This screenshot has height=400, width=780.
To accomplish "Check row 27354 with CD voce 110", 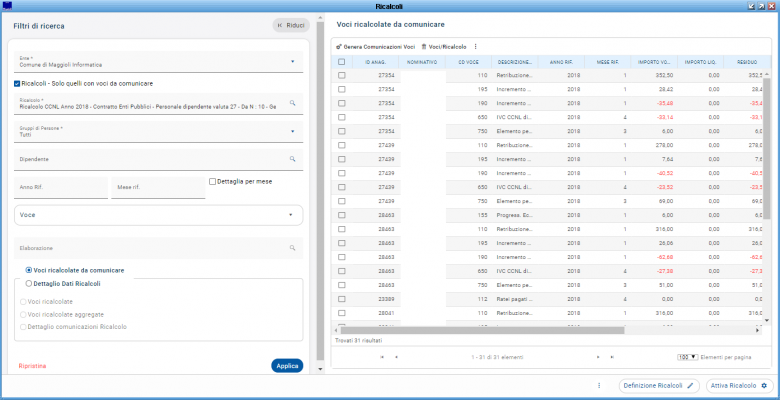I will [x=341, y=76].
